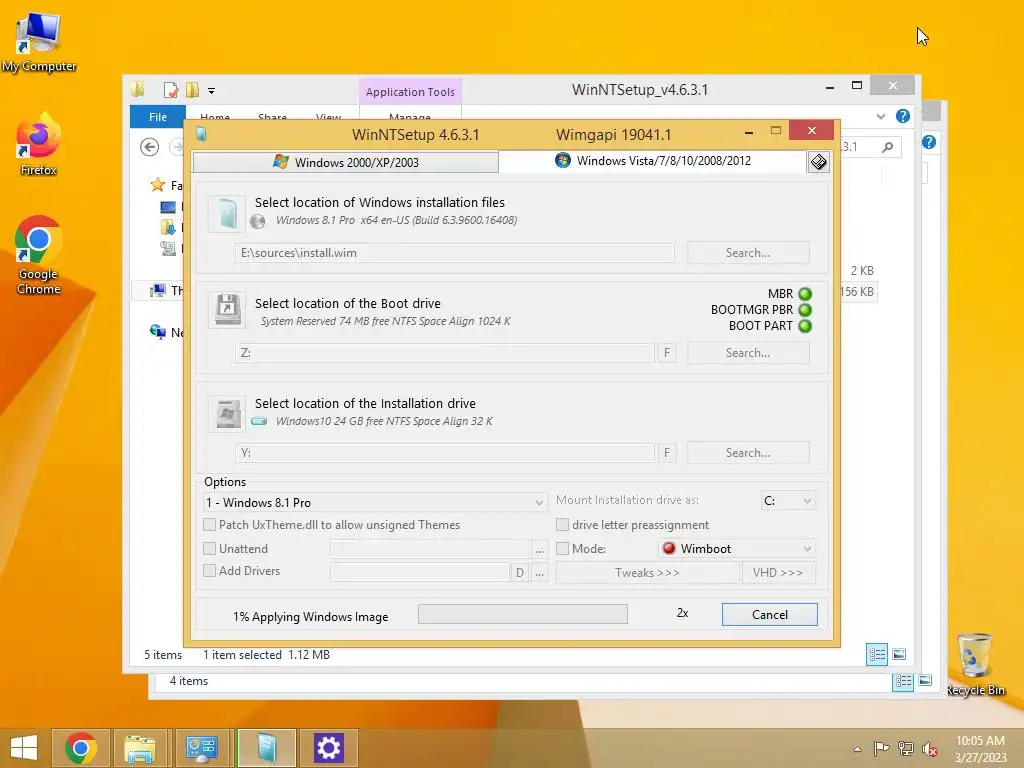Open File Explorer taskbar icon
This screenshot has width=1024, height=768.
tap(139, 748)
